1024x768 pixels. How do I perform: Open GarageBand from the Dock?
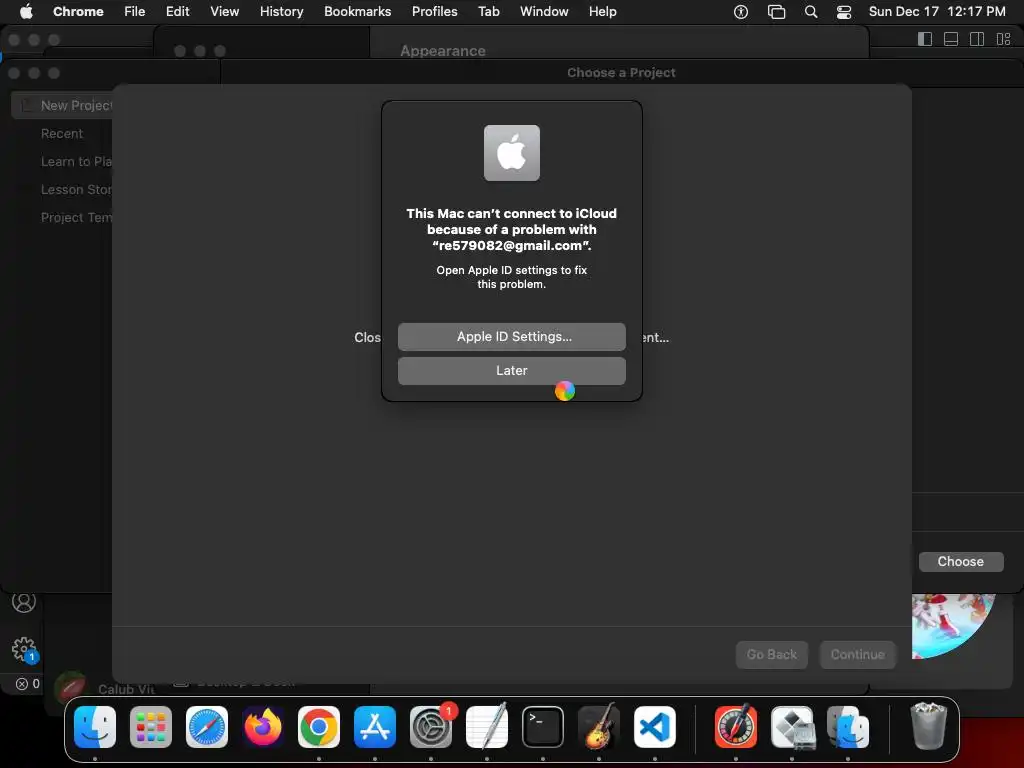pyautogui.click(x=599, y=727)
